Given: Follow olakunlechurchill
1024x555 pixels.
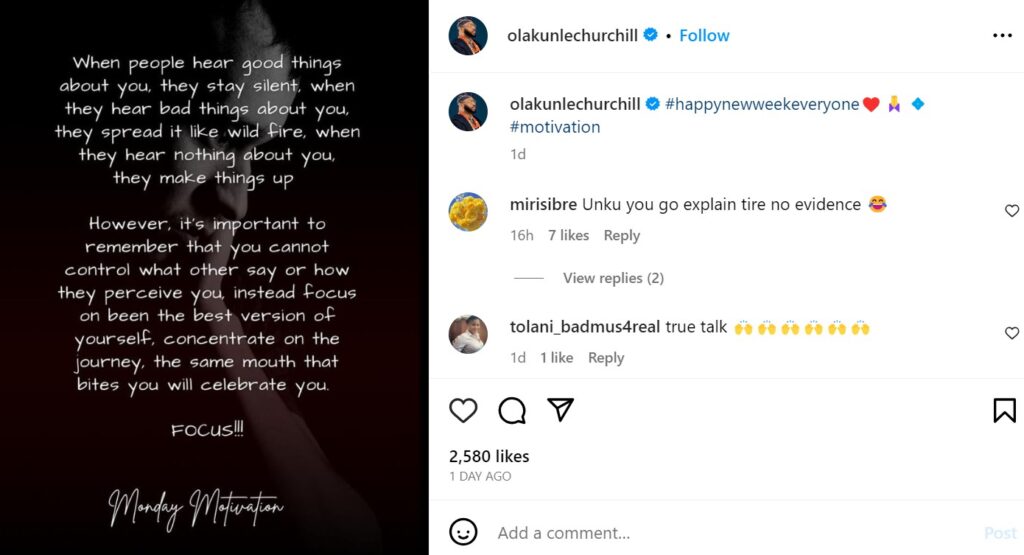Looking at the screenshot, I should click(x=704, y=35).
